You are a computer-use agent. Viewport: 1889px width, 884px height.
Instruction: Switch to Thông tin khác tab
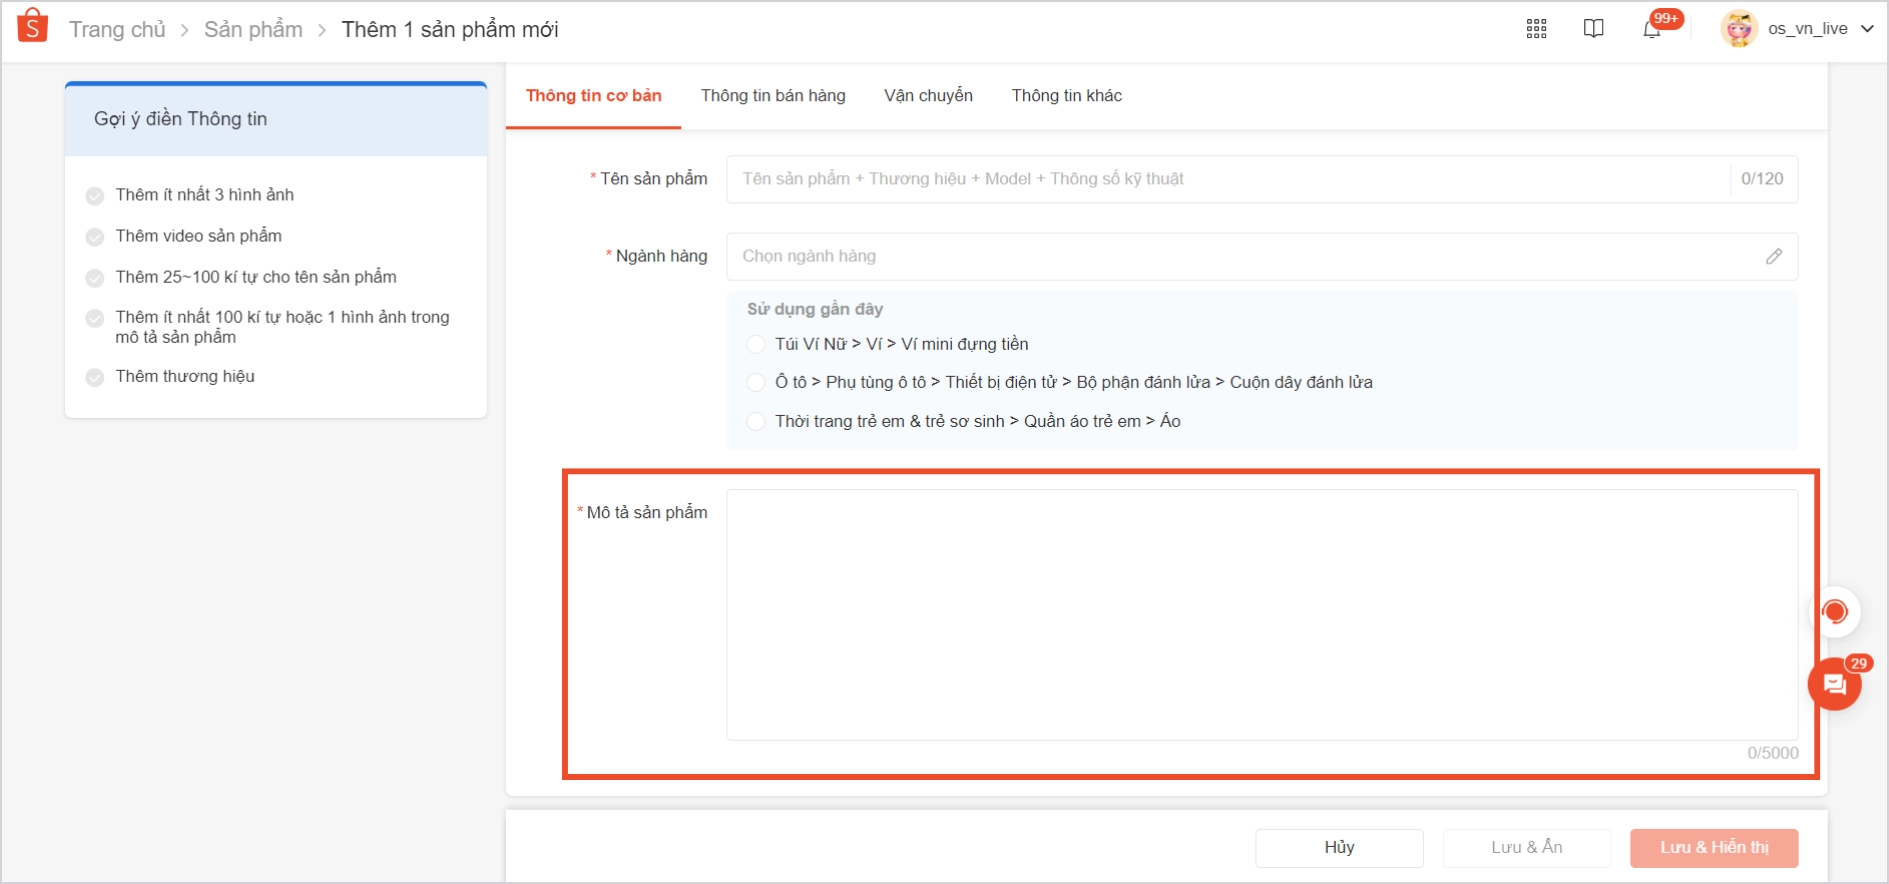point(1066,96)
